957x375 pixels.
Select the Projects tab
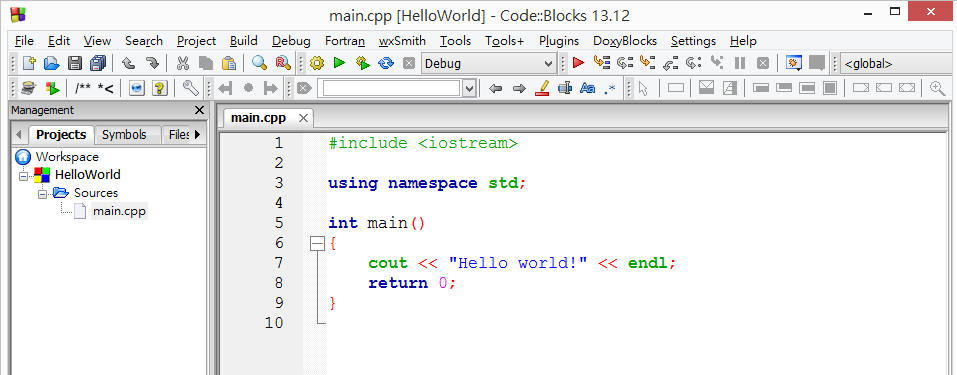click(61, 135)
